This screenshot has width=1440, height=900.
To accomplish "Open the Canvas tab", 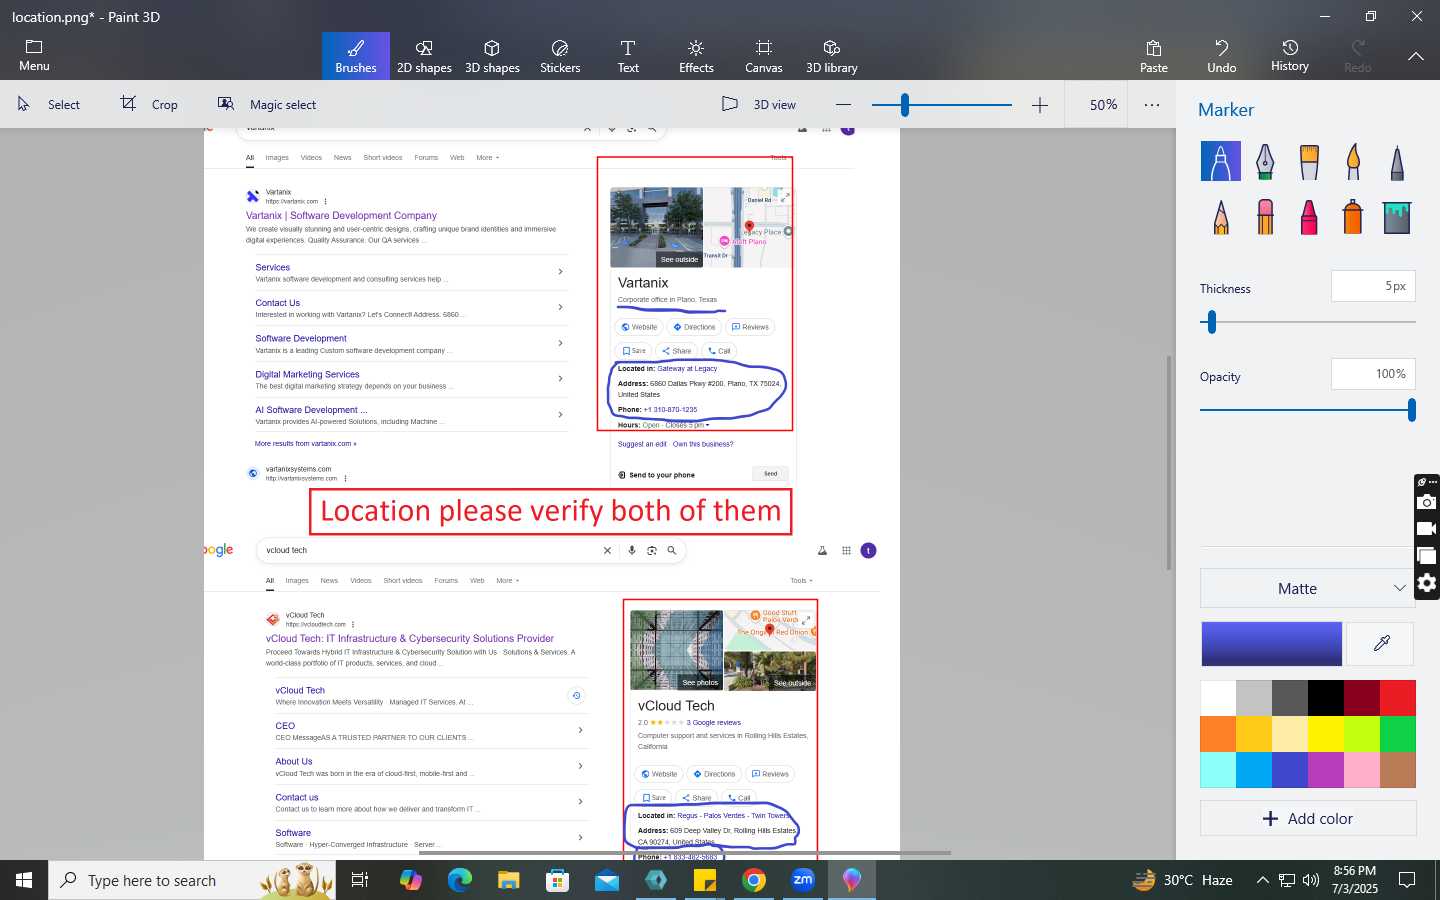I will click(764, 56).
